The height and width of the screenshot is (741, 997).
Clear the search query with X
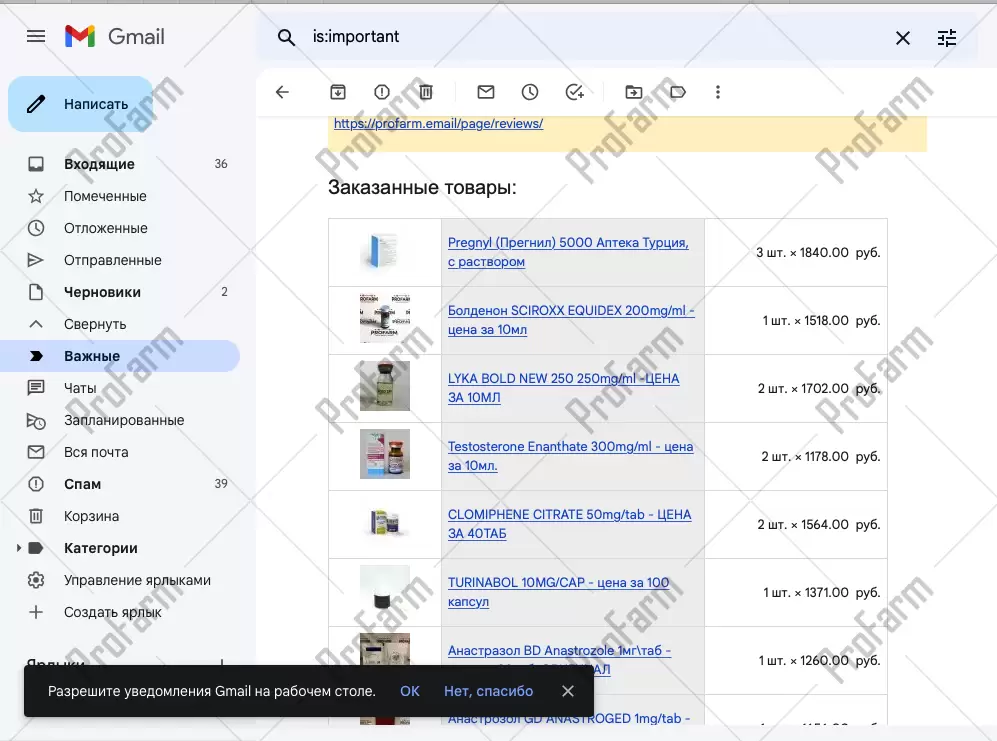click(x=902, y=38)
